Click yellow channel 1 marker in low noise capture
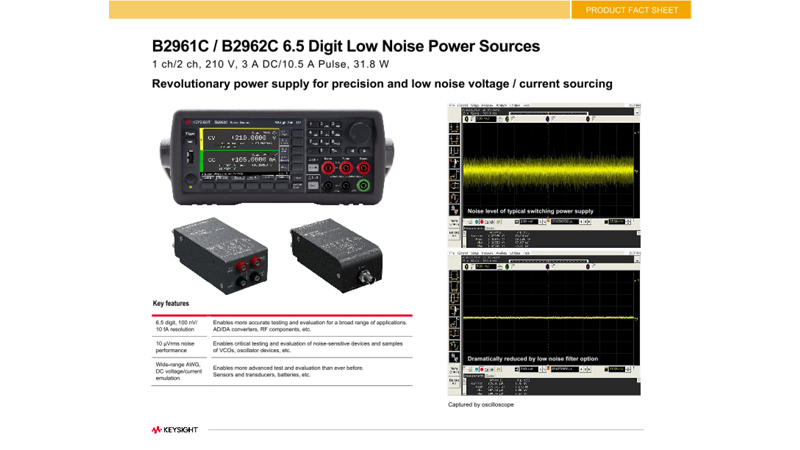This screenshot has height=450, width=800. point(466,267)
